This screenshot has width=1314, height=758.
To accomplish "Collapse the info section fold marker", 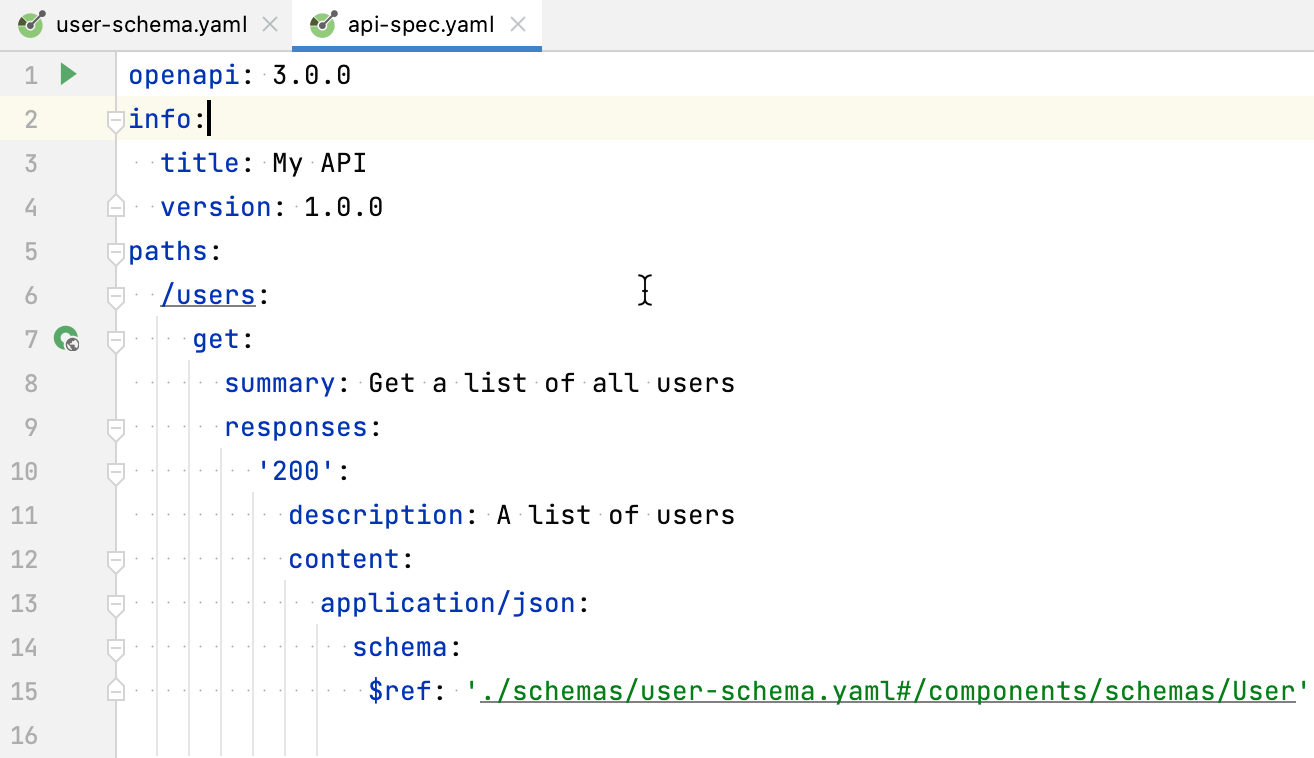I will click(x=114, y=119).
